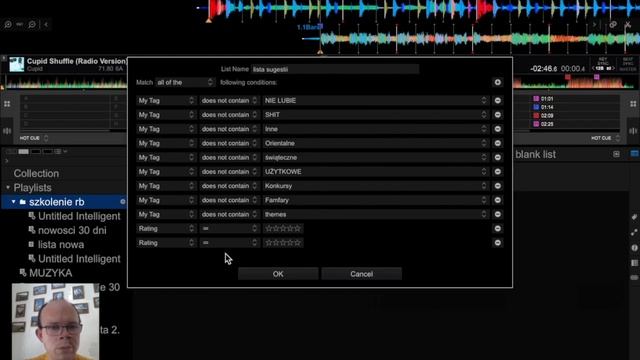Select Collection in the browser tree
This screenshot has width=640, height=360.
[36, 173]
